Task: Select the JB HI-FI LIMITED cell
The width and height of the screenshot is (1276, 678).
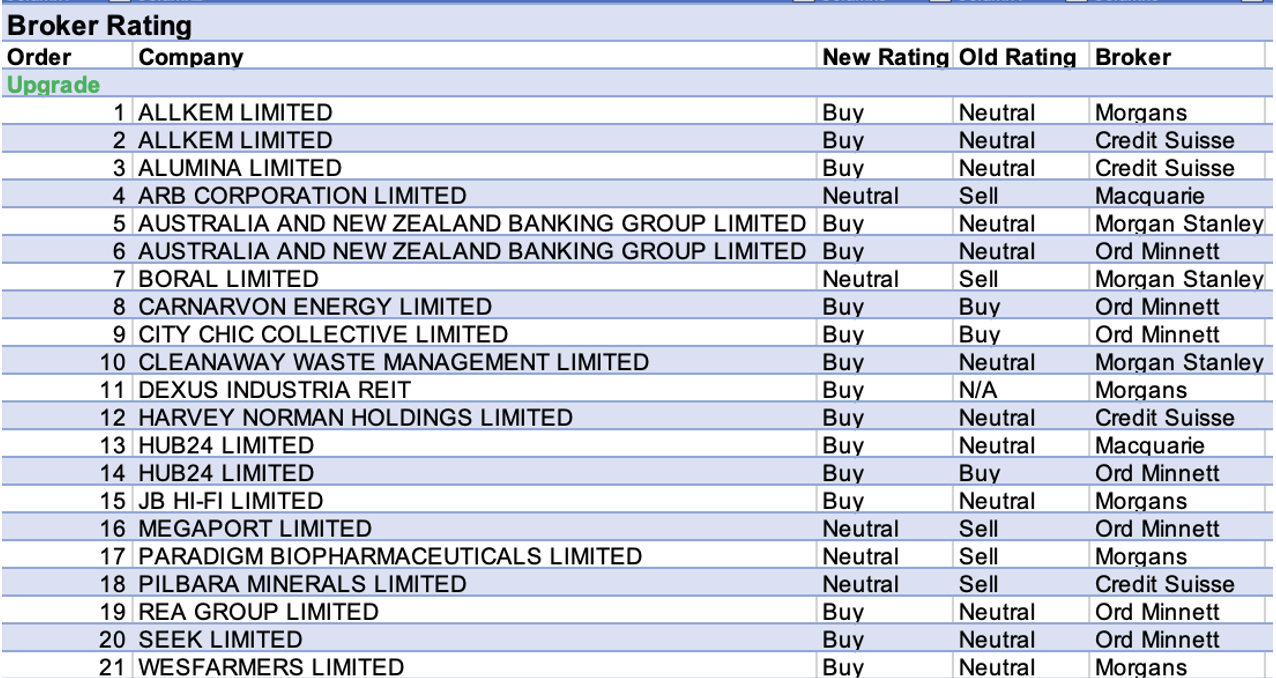Action: 230,501
